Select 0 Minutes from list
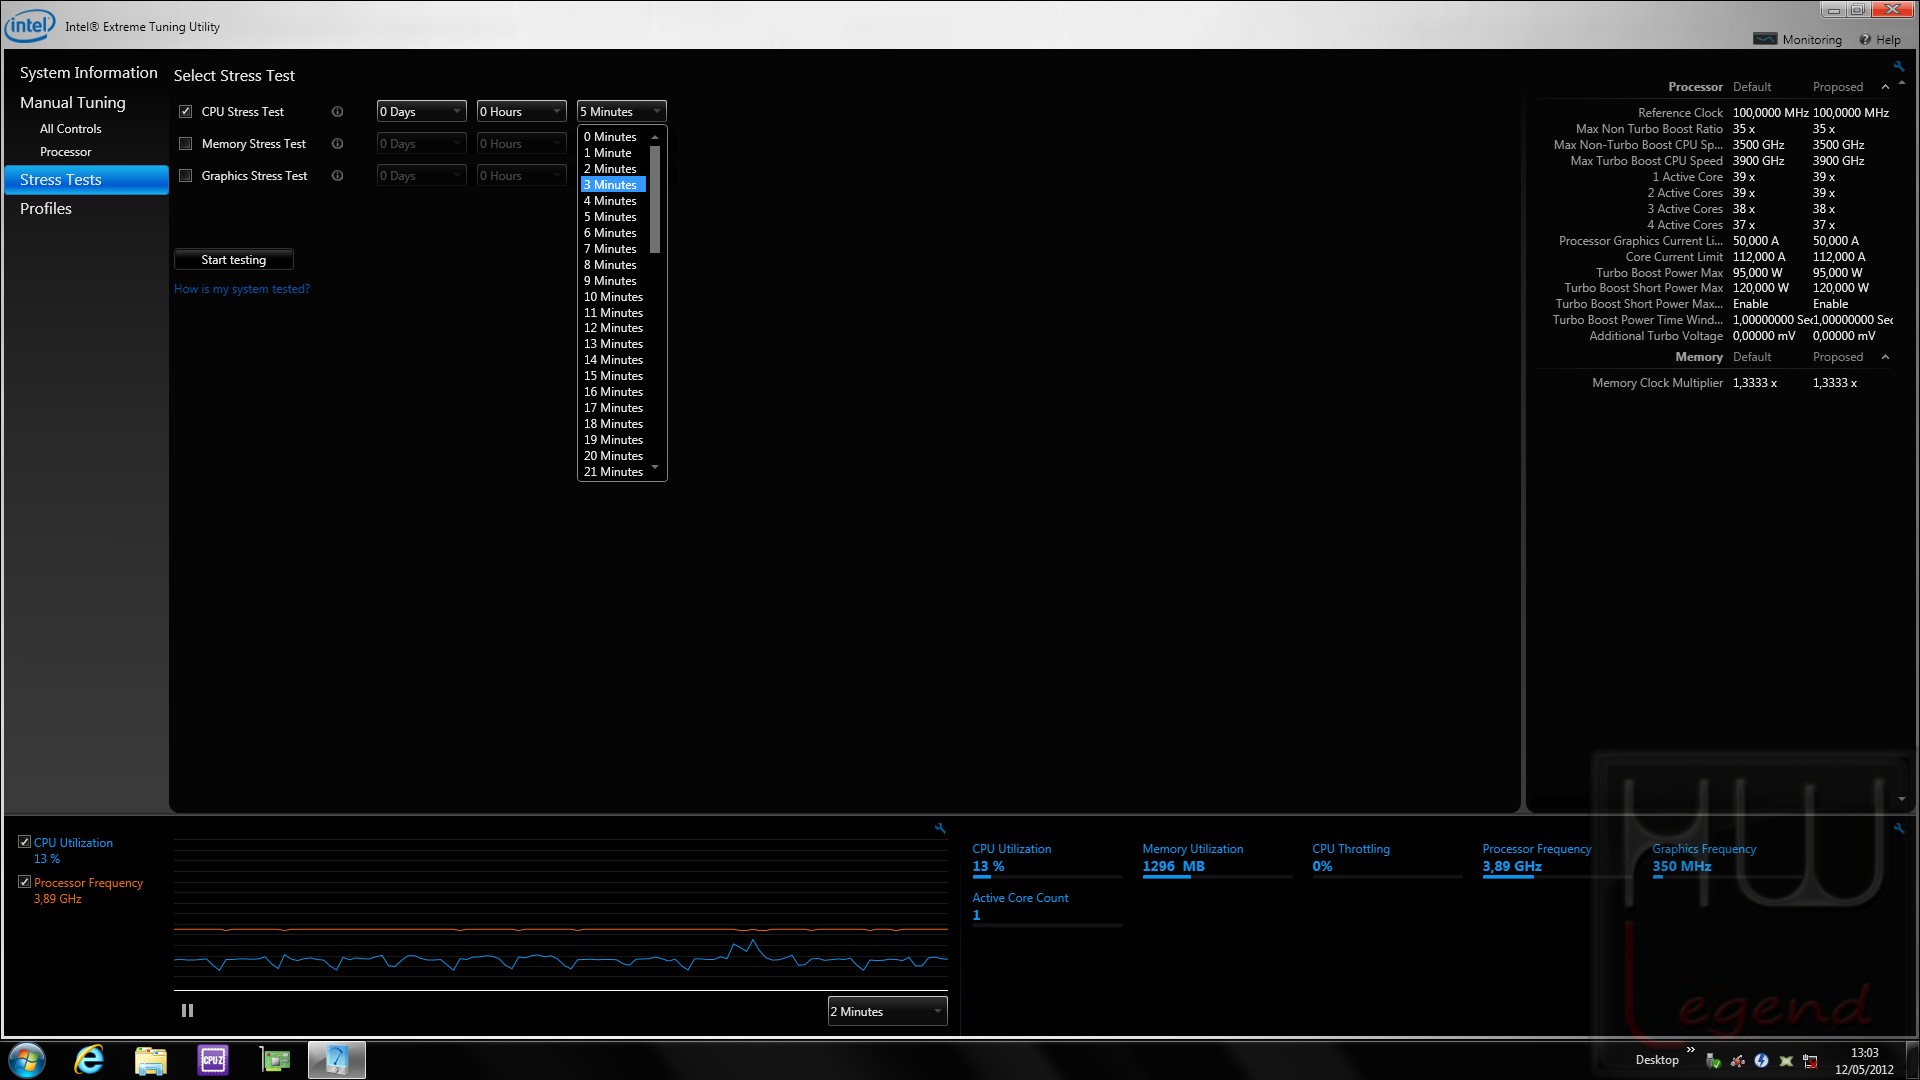1920x1080 pixels. point(613,137)
